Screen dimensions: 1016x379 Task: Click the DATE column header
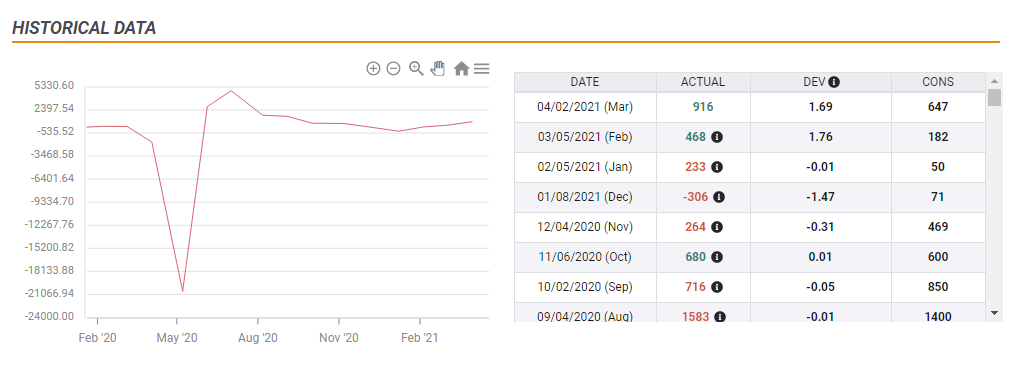(585, 82)
